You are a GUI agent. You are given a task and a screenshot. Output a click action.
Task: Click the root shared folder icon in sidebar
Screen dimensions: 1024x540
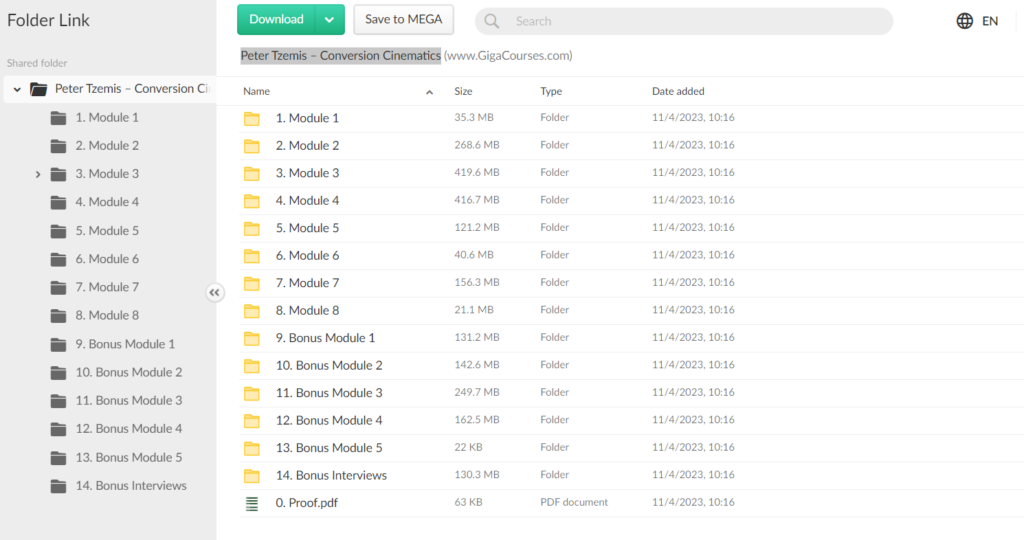click(39, 89)
